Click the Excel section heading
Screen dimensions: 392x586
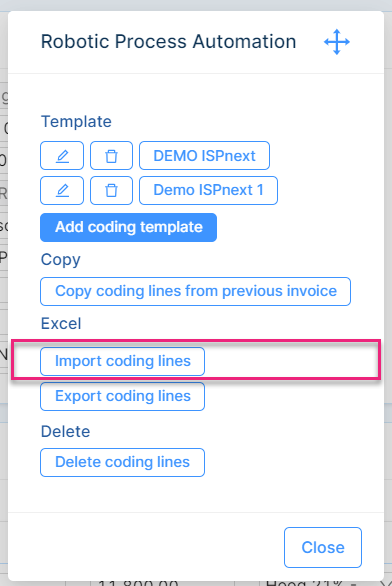pyautogui.click(x=61, y=323)
